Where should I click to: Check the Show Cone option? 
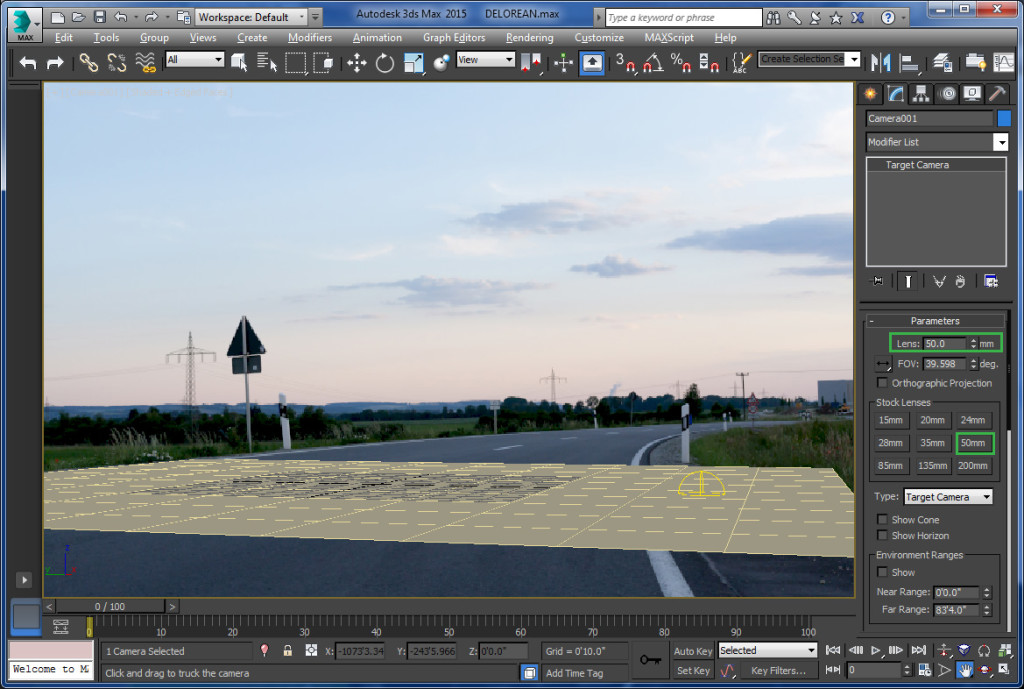[880, 519]
